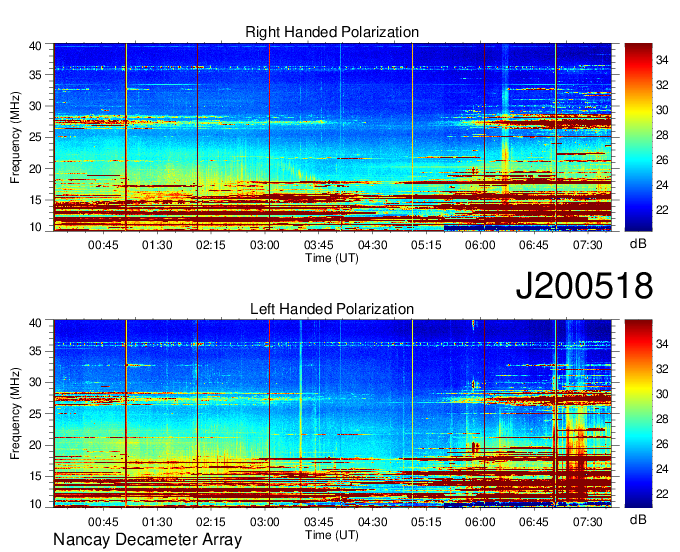Click 'Time (UT)' label below Left Handed plot
The width and height of the screenshot is (680, 552).
click(332, 535)
